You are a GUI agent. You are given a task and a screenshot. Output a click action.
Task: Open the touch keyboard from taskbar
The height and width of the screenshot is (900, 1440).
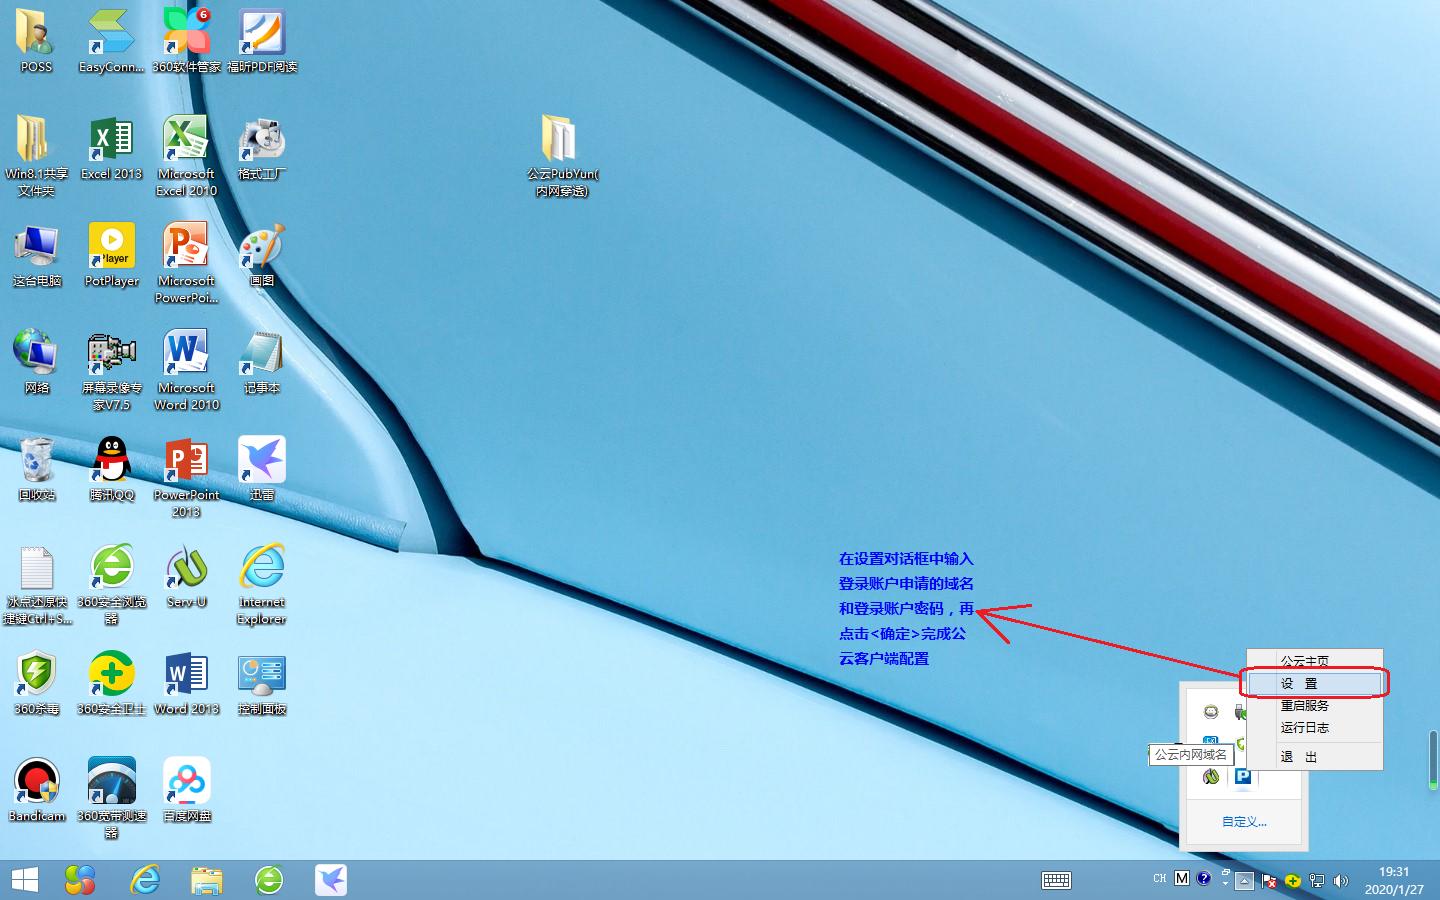(x=1056, y=880)
